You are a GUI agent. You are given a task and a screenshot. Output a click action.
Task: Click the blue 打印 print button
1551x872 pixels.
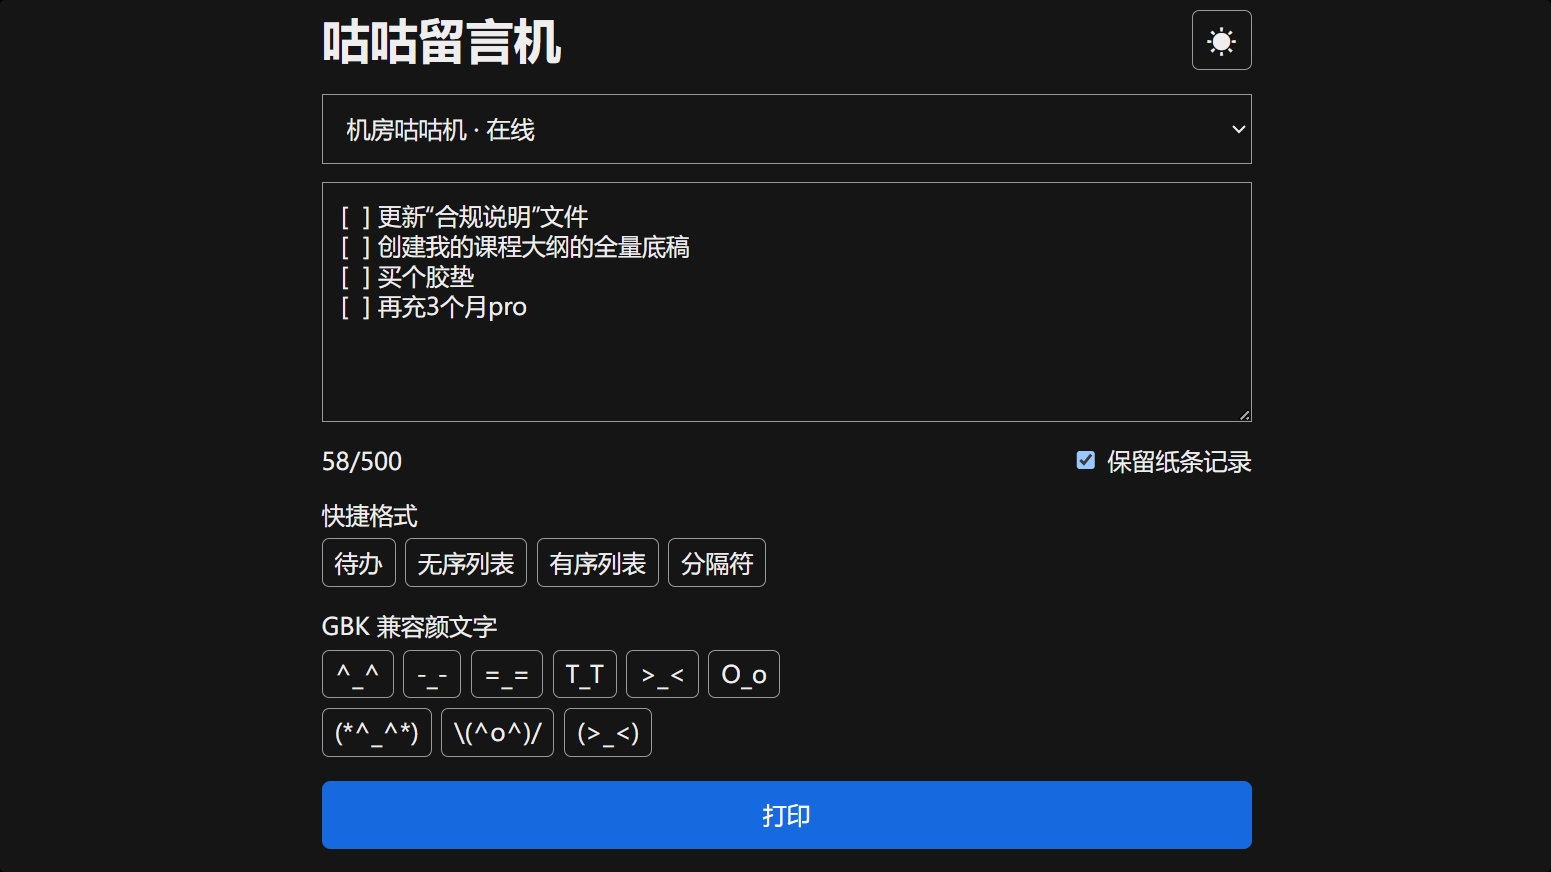click(786, 815)
